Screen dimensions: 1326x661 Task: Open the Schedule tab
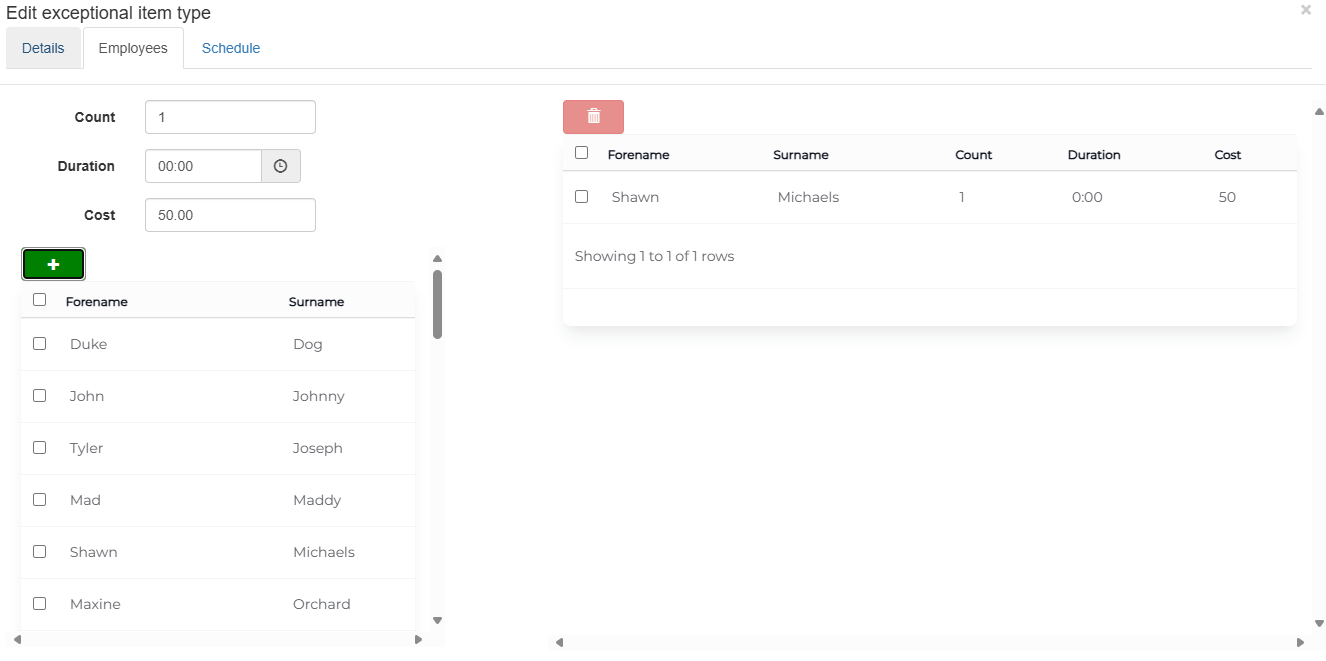pyautogui.click(x=231, y=48)
